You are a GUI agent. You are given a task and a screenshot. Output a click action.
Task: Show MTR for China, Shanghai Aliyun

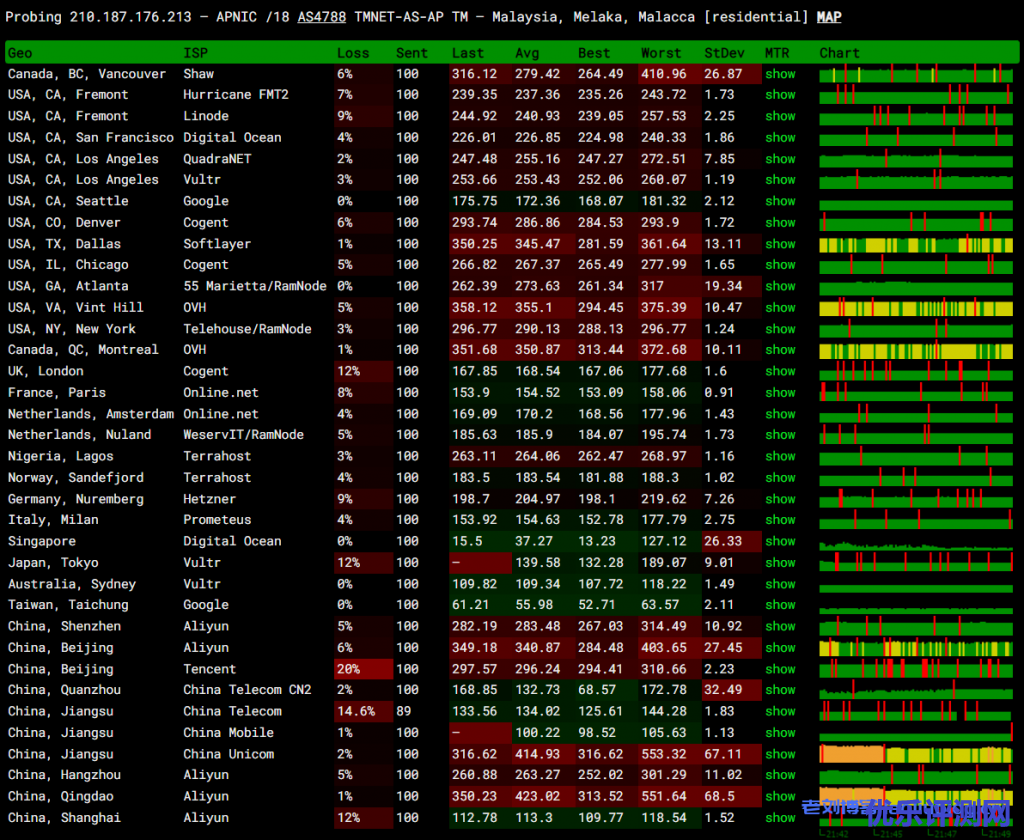click(x=780, y=818)
